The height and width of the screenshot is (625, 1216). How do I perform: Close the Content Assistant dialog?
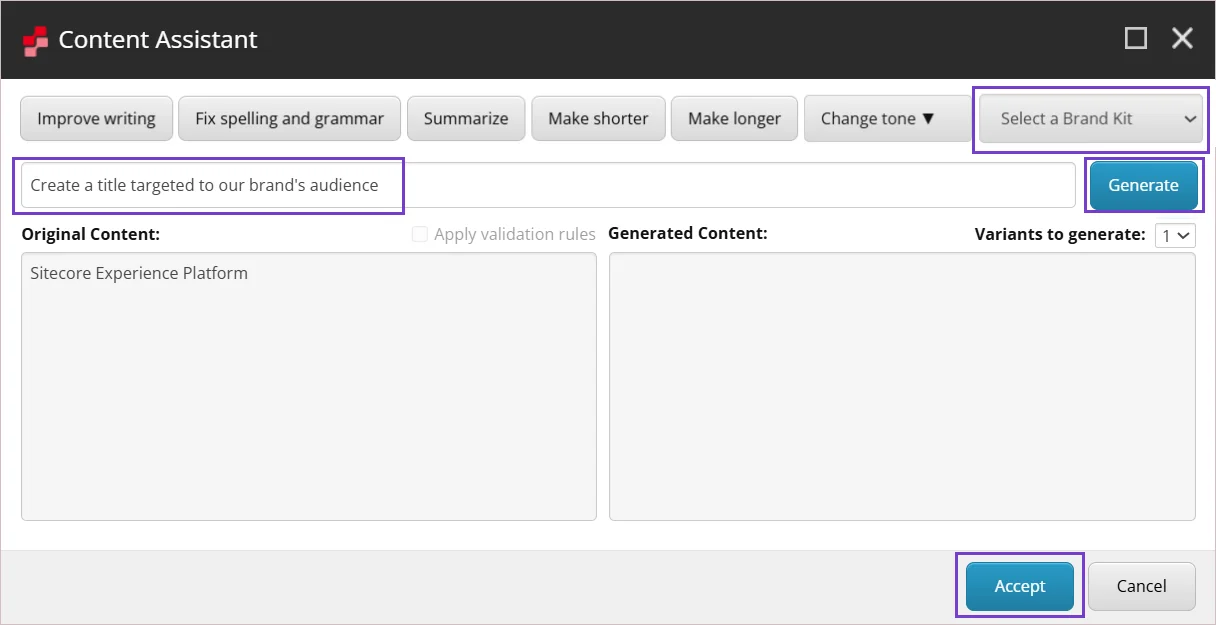pos(1183,39)
